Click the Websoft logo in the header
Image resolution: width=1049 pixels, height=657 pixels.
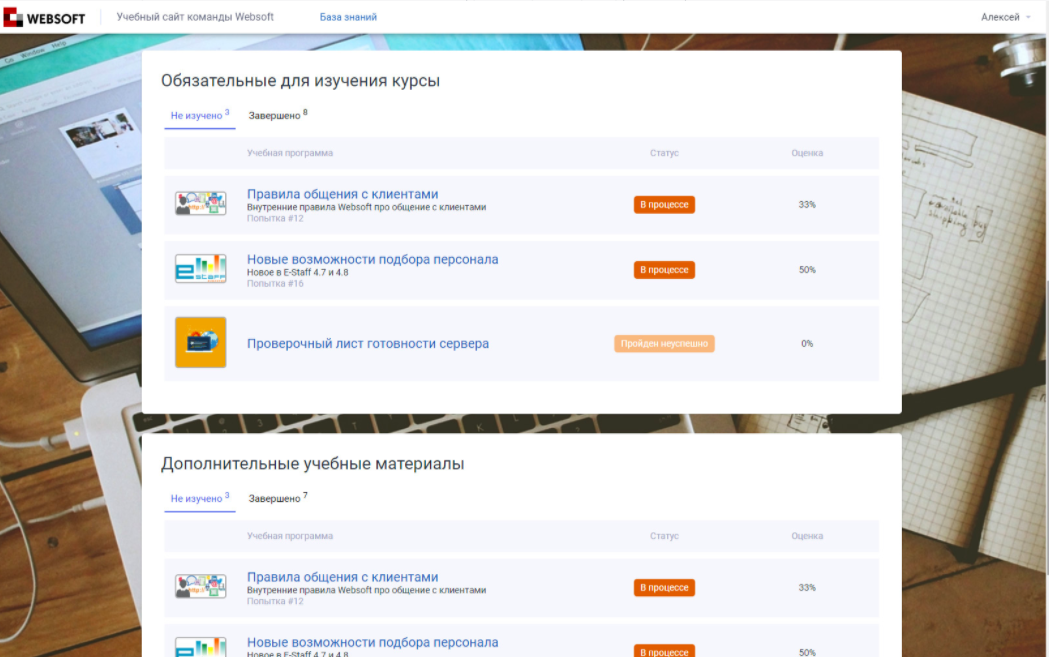[x=44, y=17]
